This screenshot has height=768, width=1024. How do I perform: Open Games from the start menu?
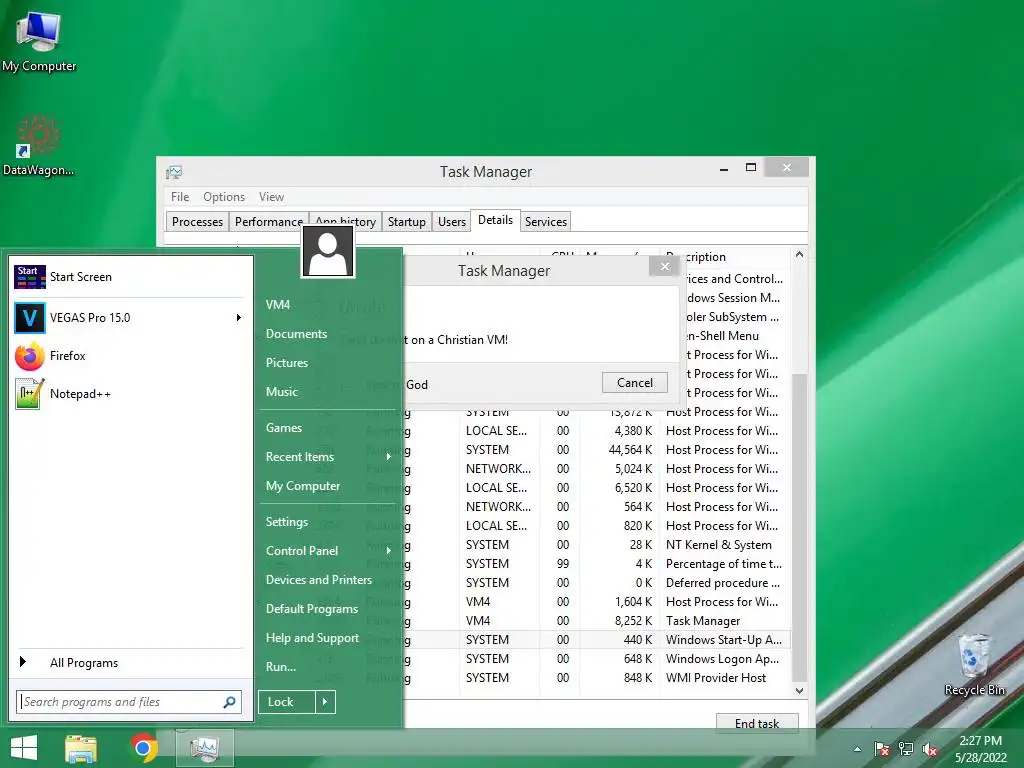pyautogui.click(x=283, y=428)
